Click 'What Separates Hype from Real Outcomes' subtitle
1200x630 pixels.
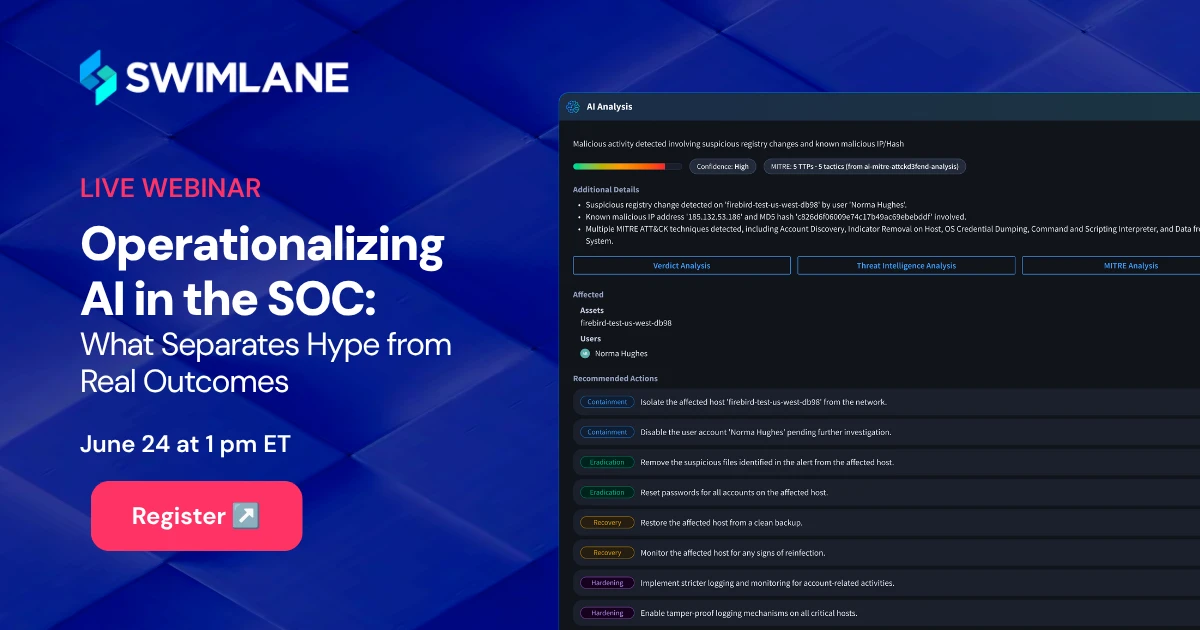[266, 363]
